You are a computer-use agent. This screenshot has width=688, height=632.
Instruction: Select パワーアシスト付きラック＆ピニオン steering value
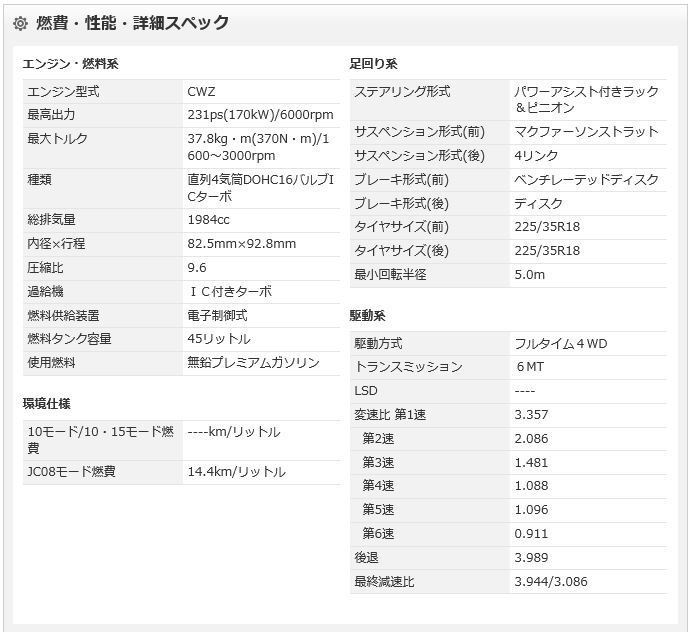(x=587, y=100)
